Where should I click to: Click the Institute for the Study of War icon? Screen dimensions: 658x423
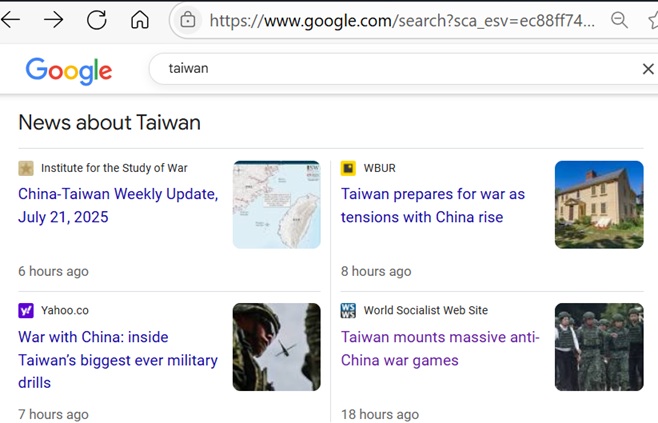coord(26,168)
